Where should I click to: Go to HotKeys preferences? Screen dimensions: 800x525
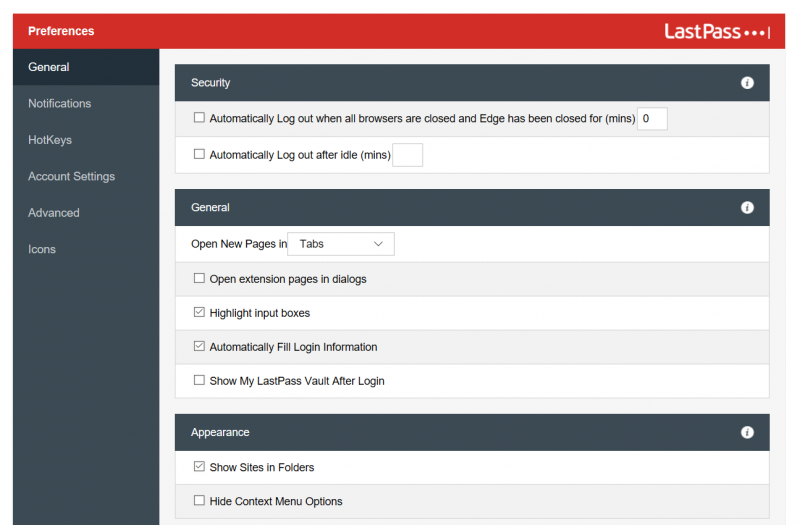click(86, 140)
